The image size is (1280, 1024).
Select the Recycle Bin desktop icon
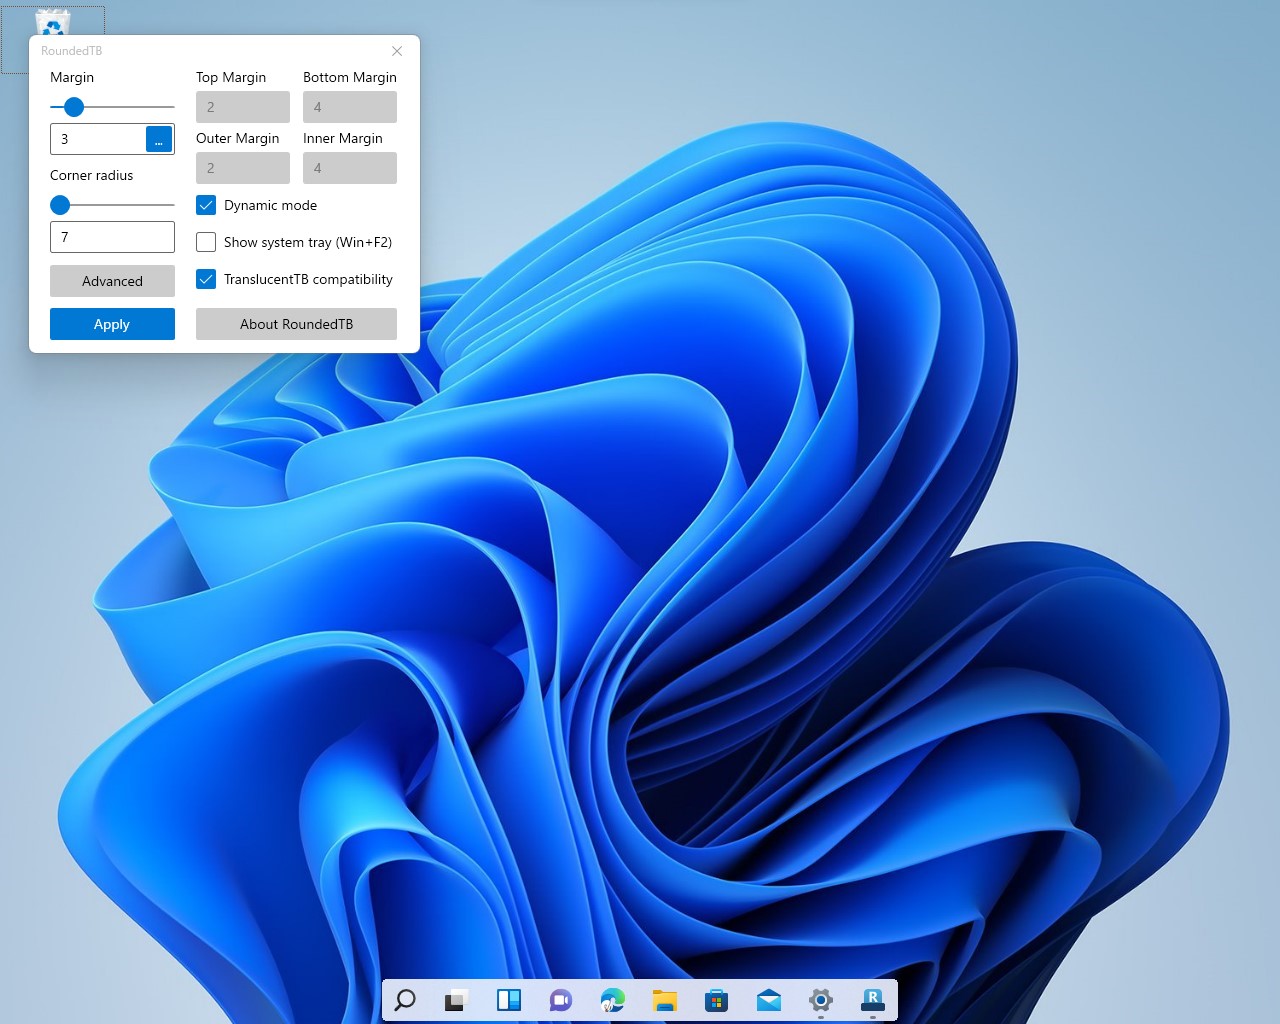52,22
